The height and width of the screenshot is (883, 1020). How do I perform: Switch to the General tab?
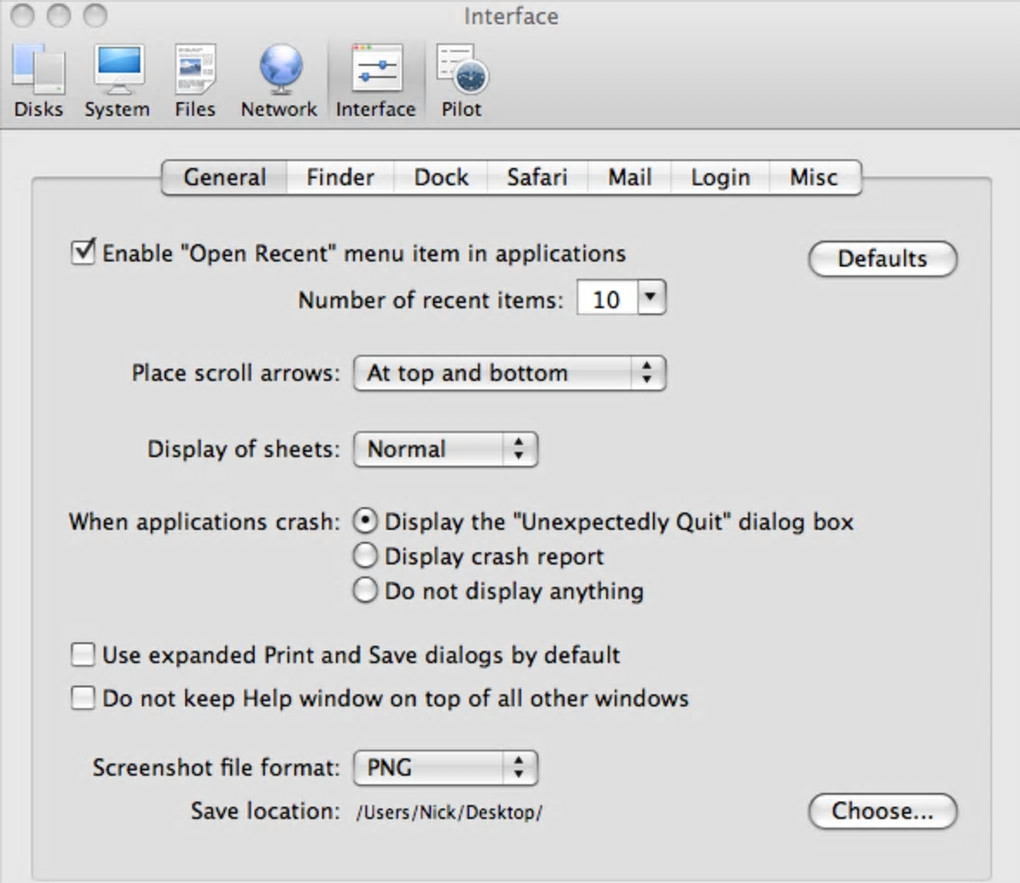[x=224, y=177]
